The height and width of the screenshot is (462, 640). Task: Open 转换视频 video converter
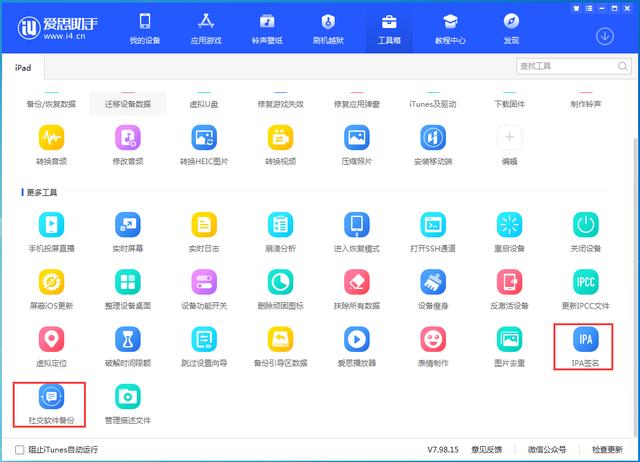[x=280, y=138]
